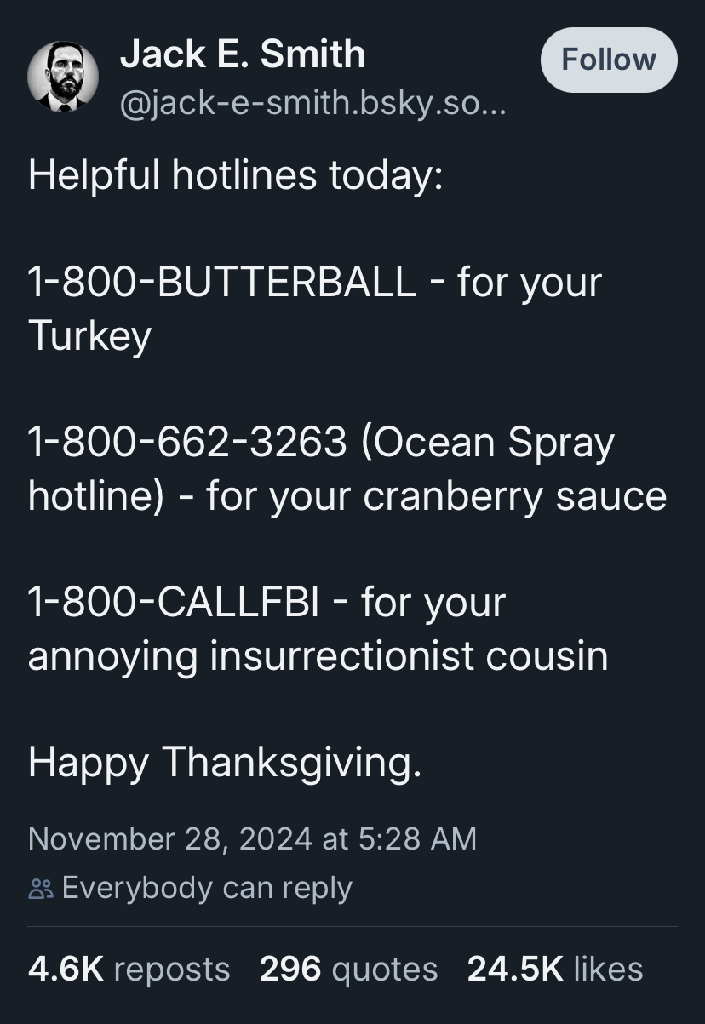Viewport: 705px width, 1024px height.
Task: Open Jack E. Smith display name
Action: pos(242,54)
